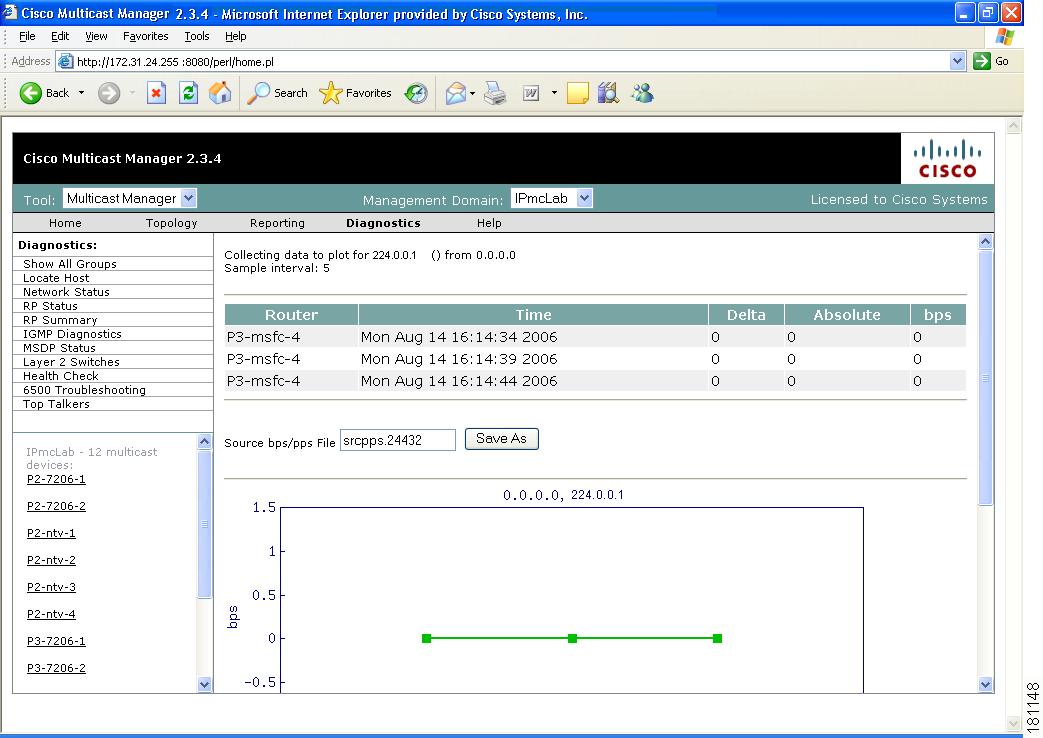
Task: Open the Tools menu
Action: click(x=197, y=36)
